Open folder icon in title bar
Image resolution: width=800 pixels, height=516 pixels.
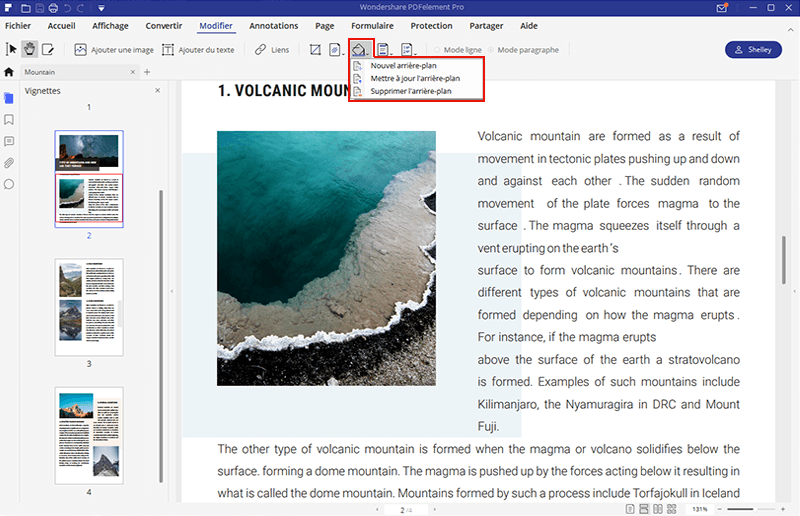(26, 8)
